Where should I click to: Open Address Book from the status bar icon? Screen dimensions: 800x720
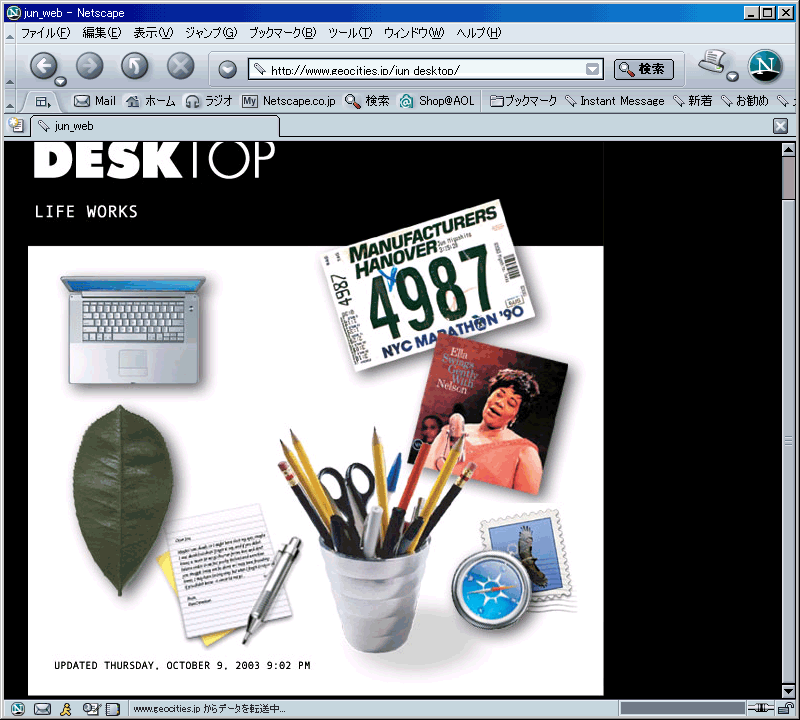click(113, 708)
